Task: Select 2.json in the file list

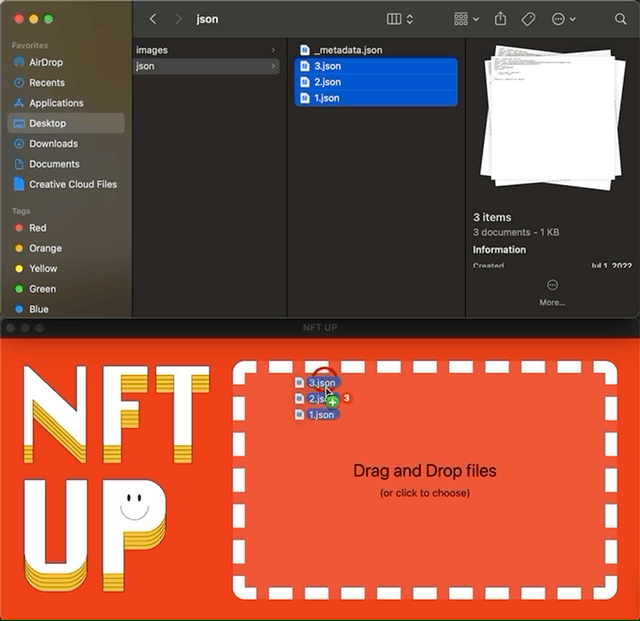Action: (376, 82)
